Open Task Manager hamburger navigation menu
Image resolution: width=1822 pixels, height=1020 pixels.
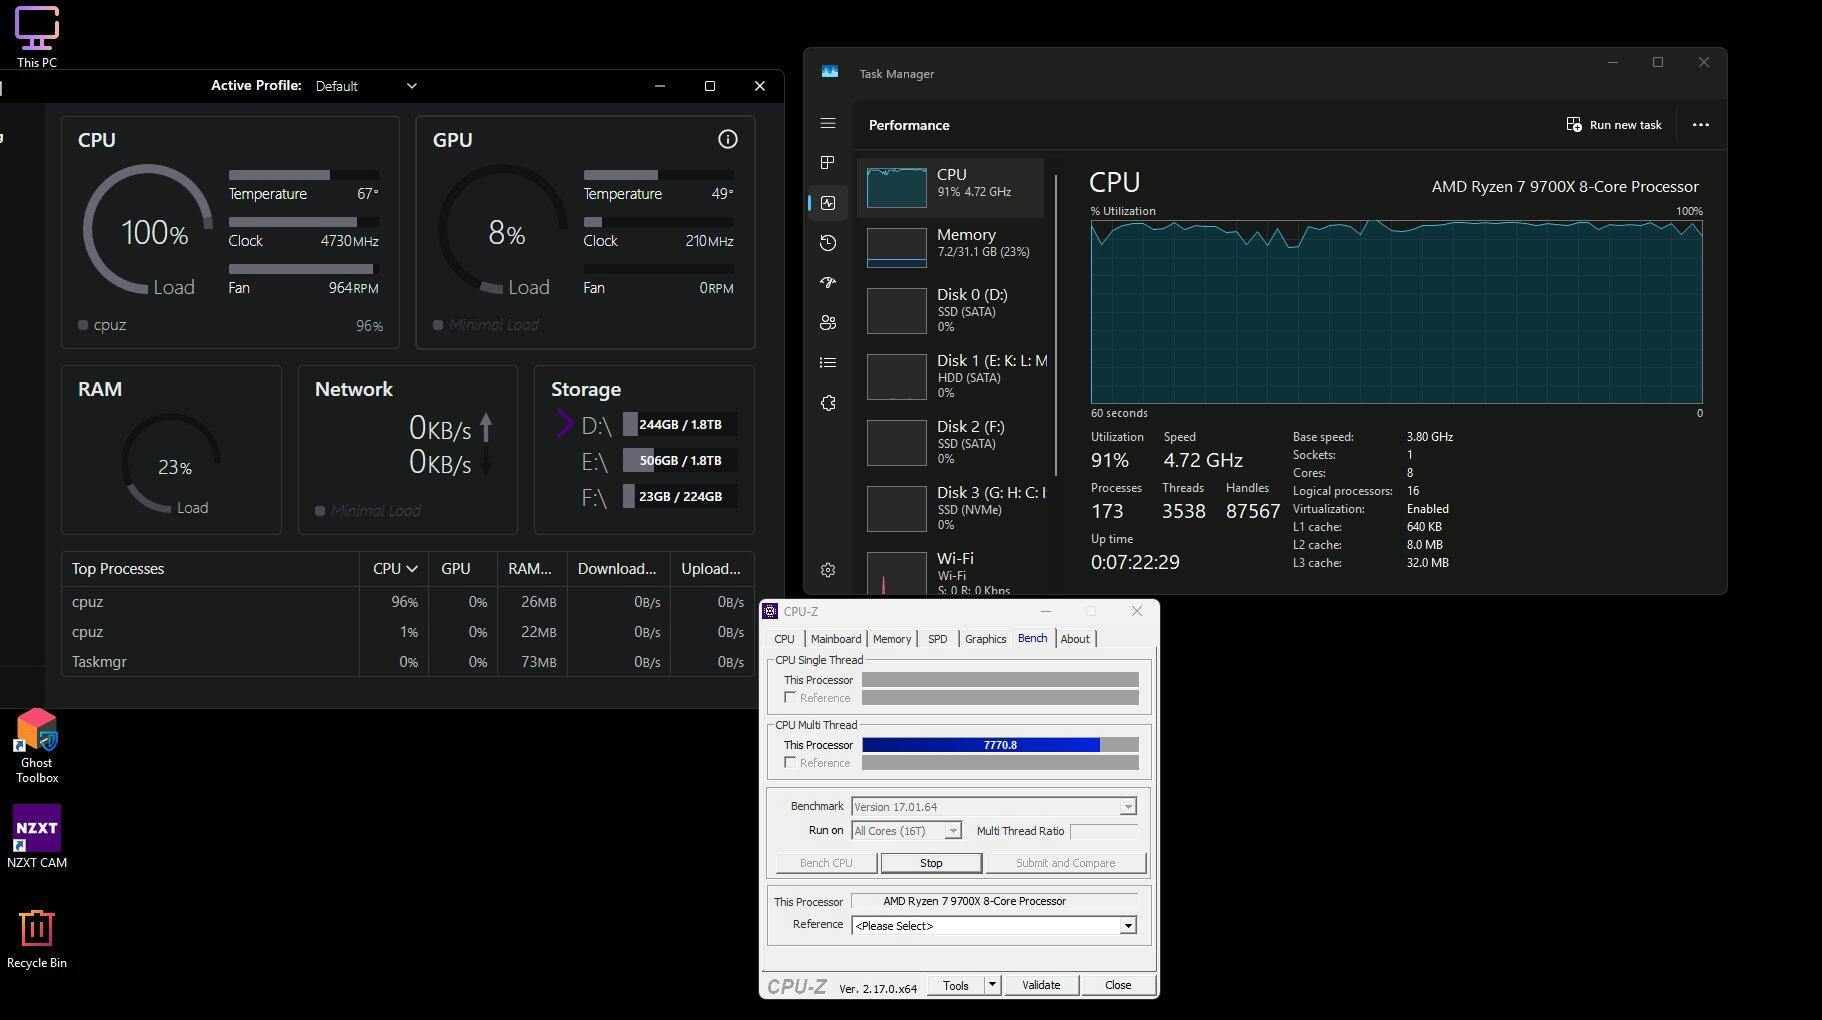pos(828,123)
